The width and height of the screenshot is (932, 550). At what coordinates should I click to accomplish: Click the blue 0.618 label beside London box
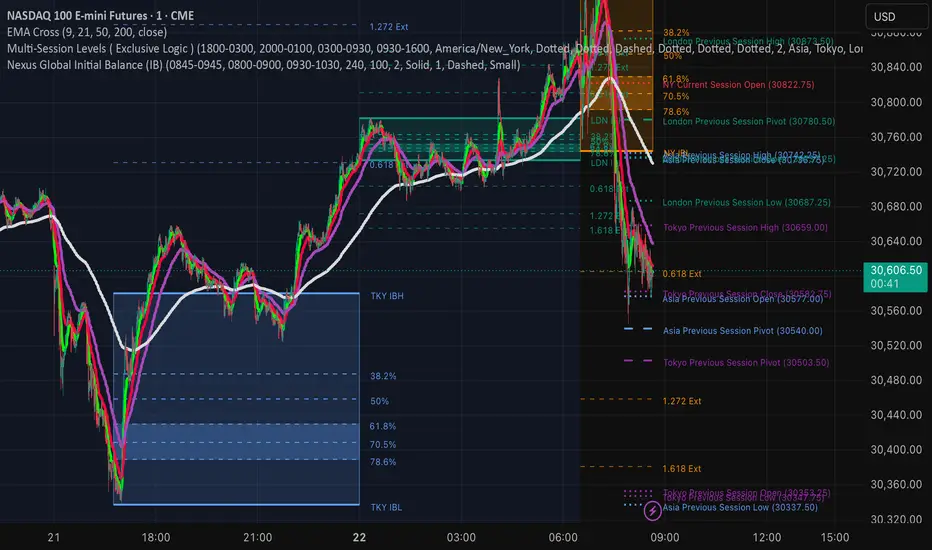click(x=382, y=165)
